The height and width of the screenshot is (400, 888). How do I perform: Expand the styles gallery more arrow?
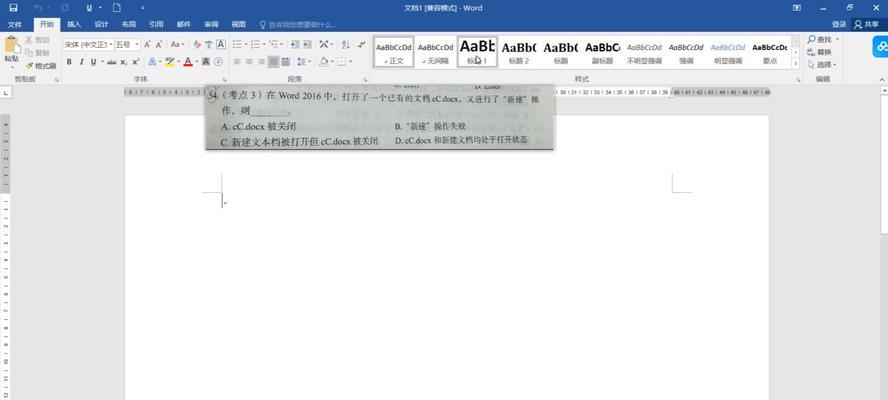[796, 64]
